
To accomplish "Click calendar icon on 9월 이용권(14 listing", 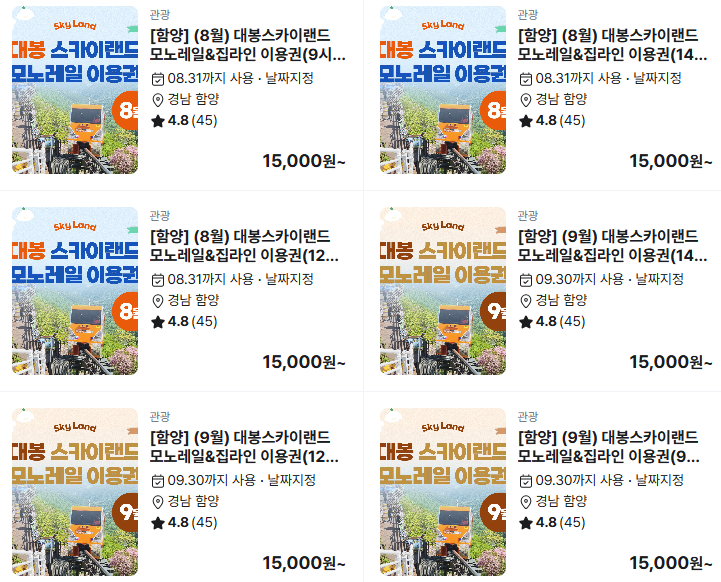I will (526, 280).
